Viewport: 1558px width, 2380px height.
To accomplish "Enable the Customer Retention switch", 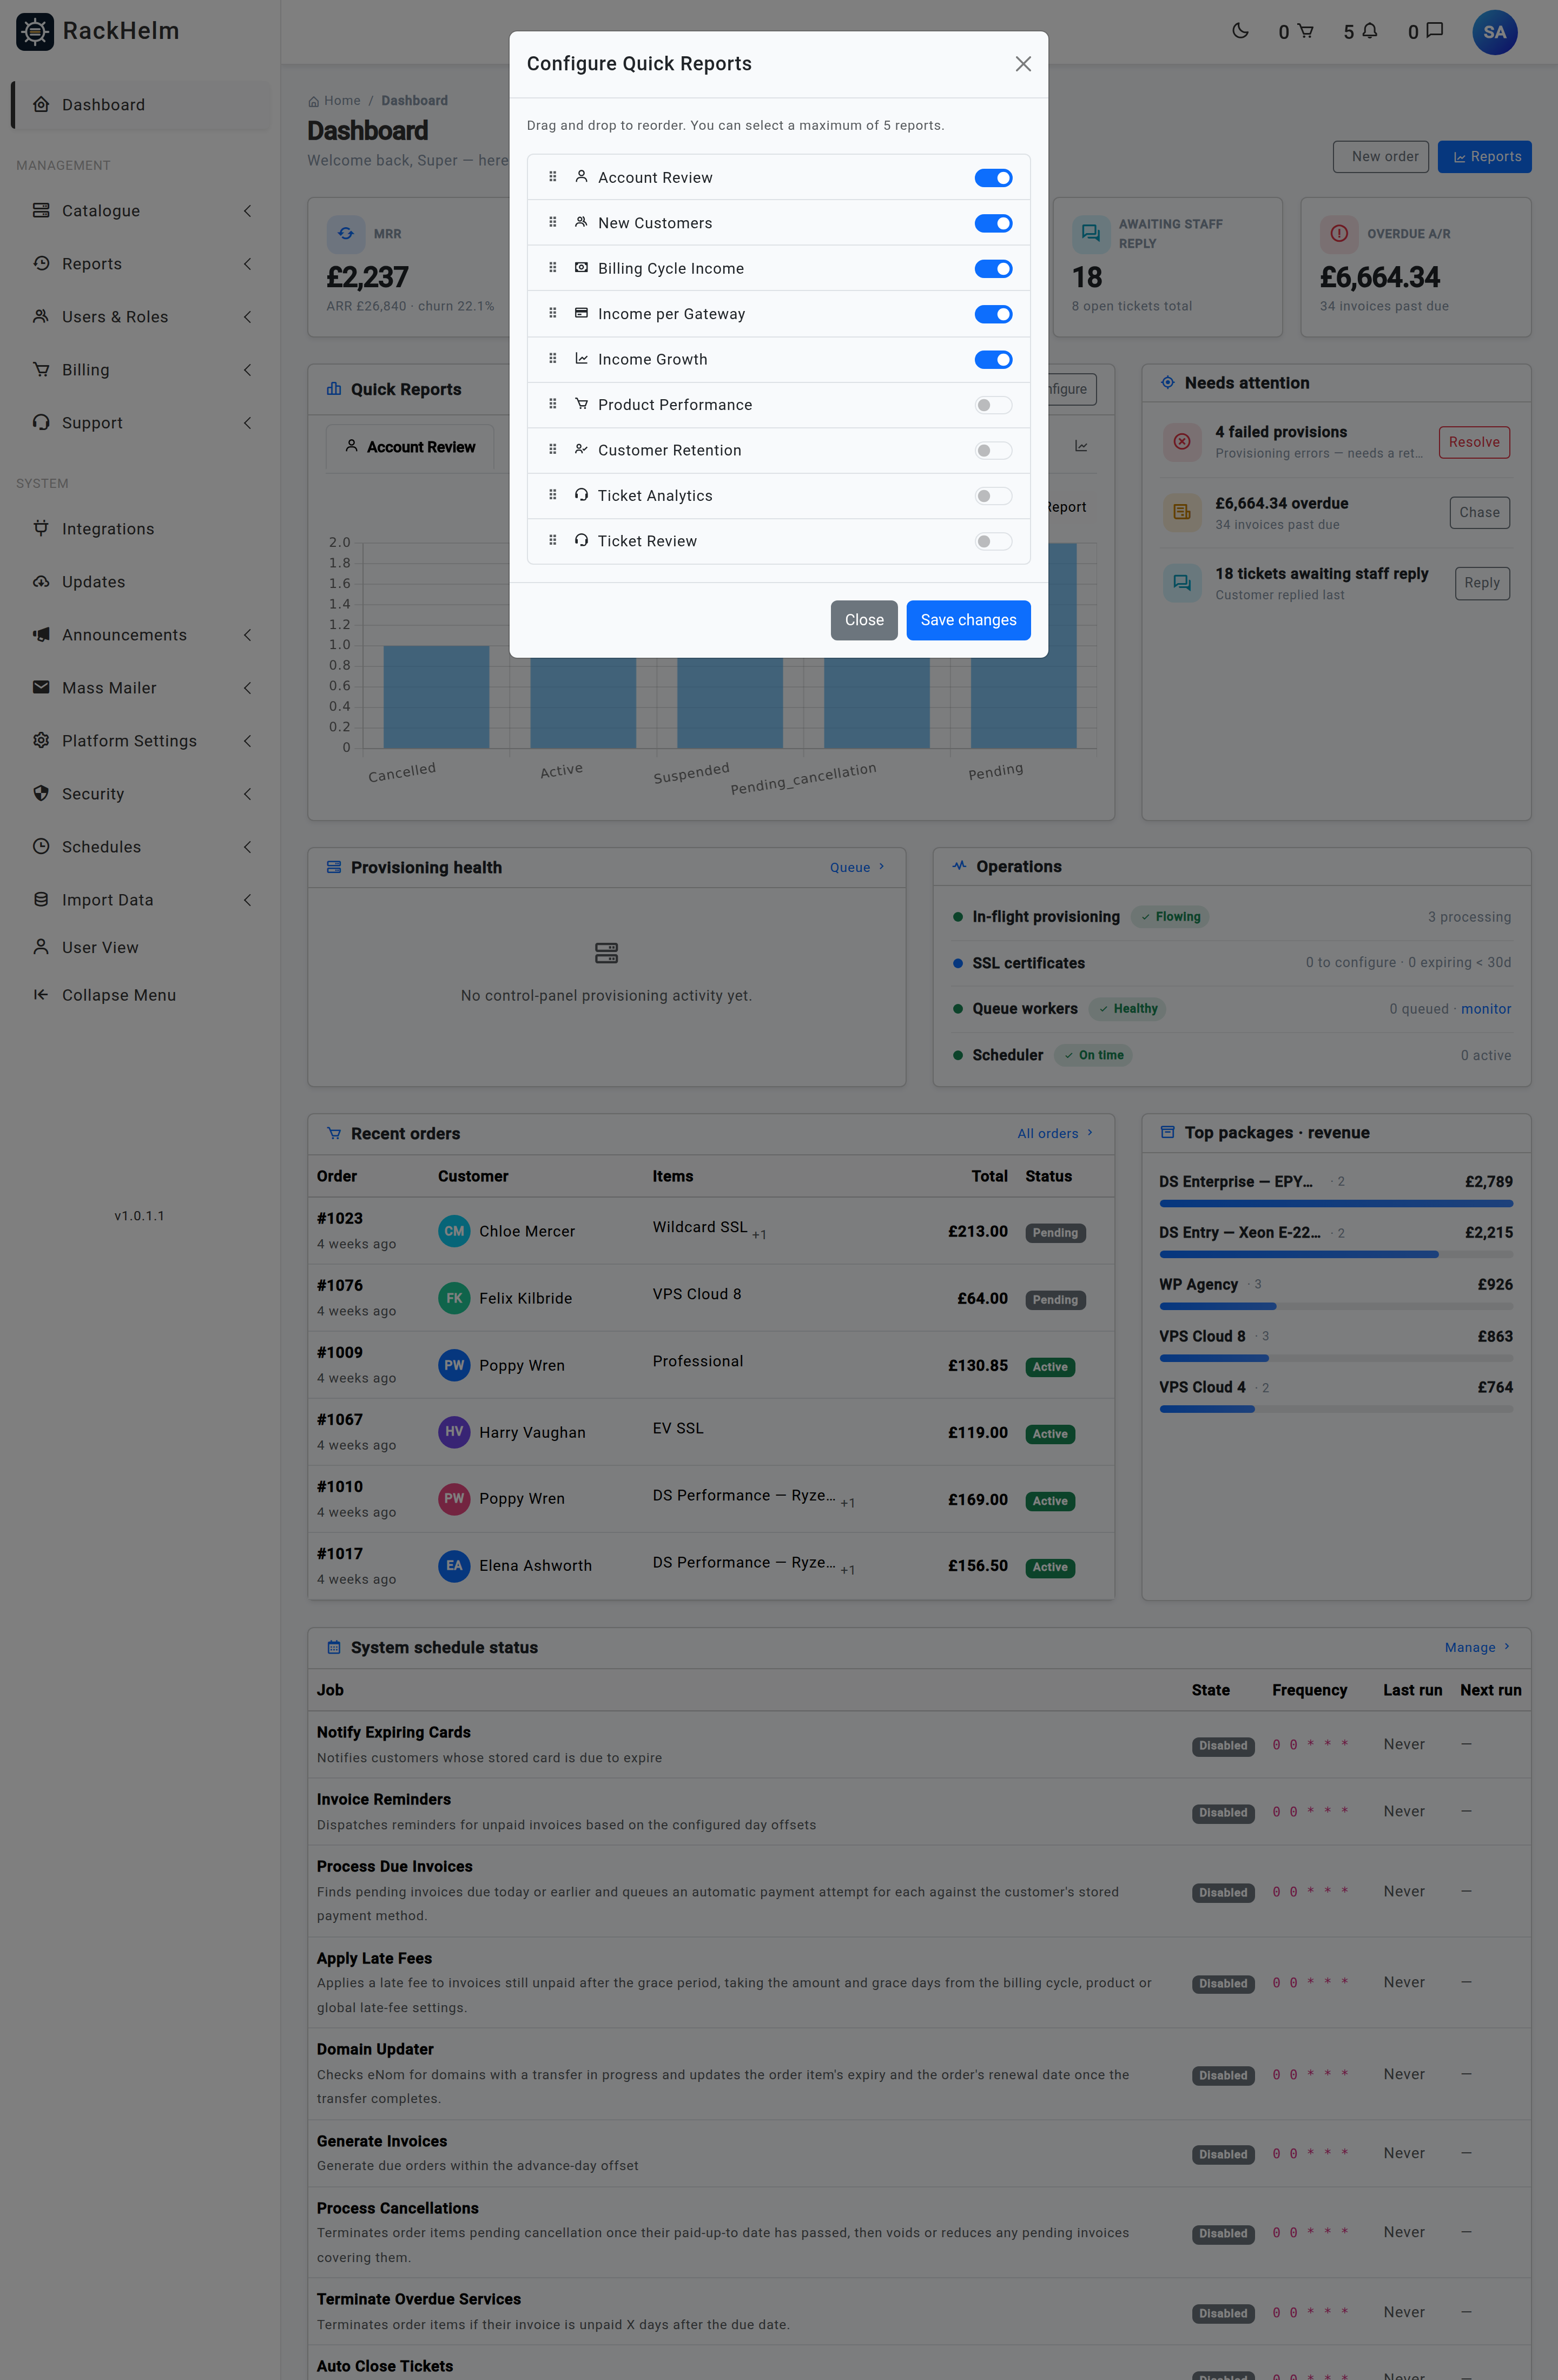I will (x=993, y=450).
